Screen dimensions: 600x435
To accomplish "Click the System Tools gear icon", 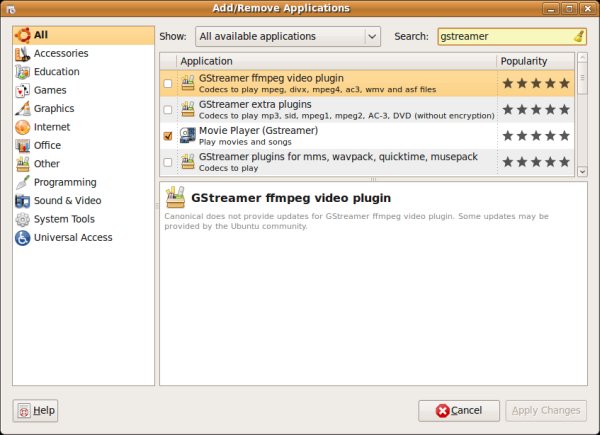I will pyautogui.click(x=23, y=219).
